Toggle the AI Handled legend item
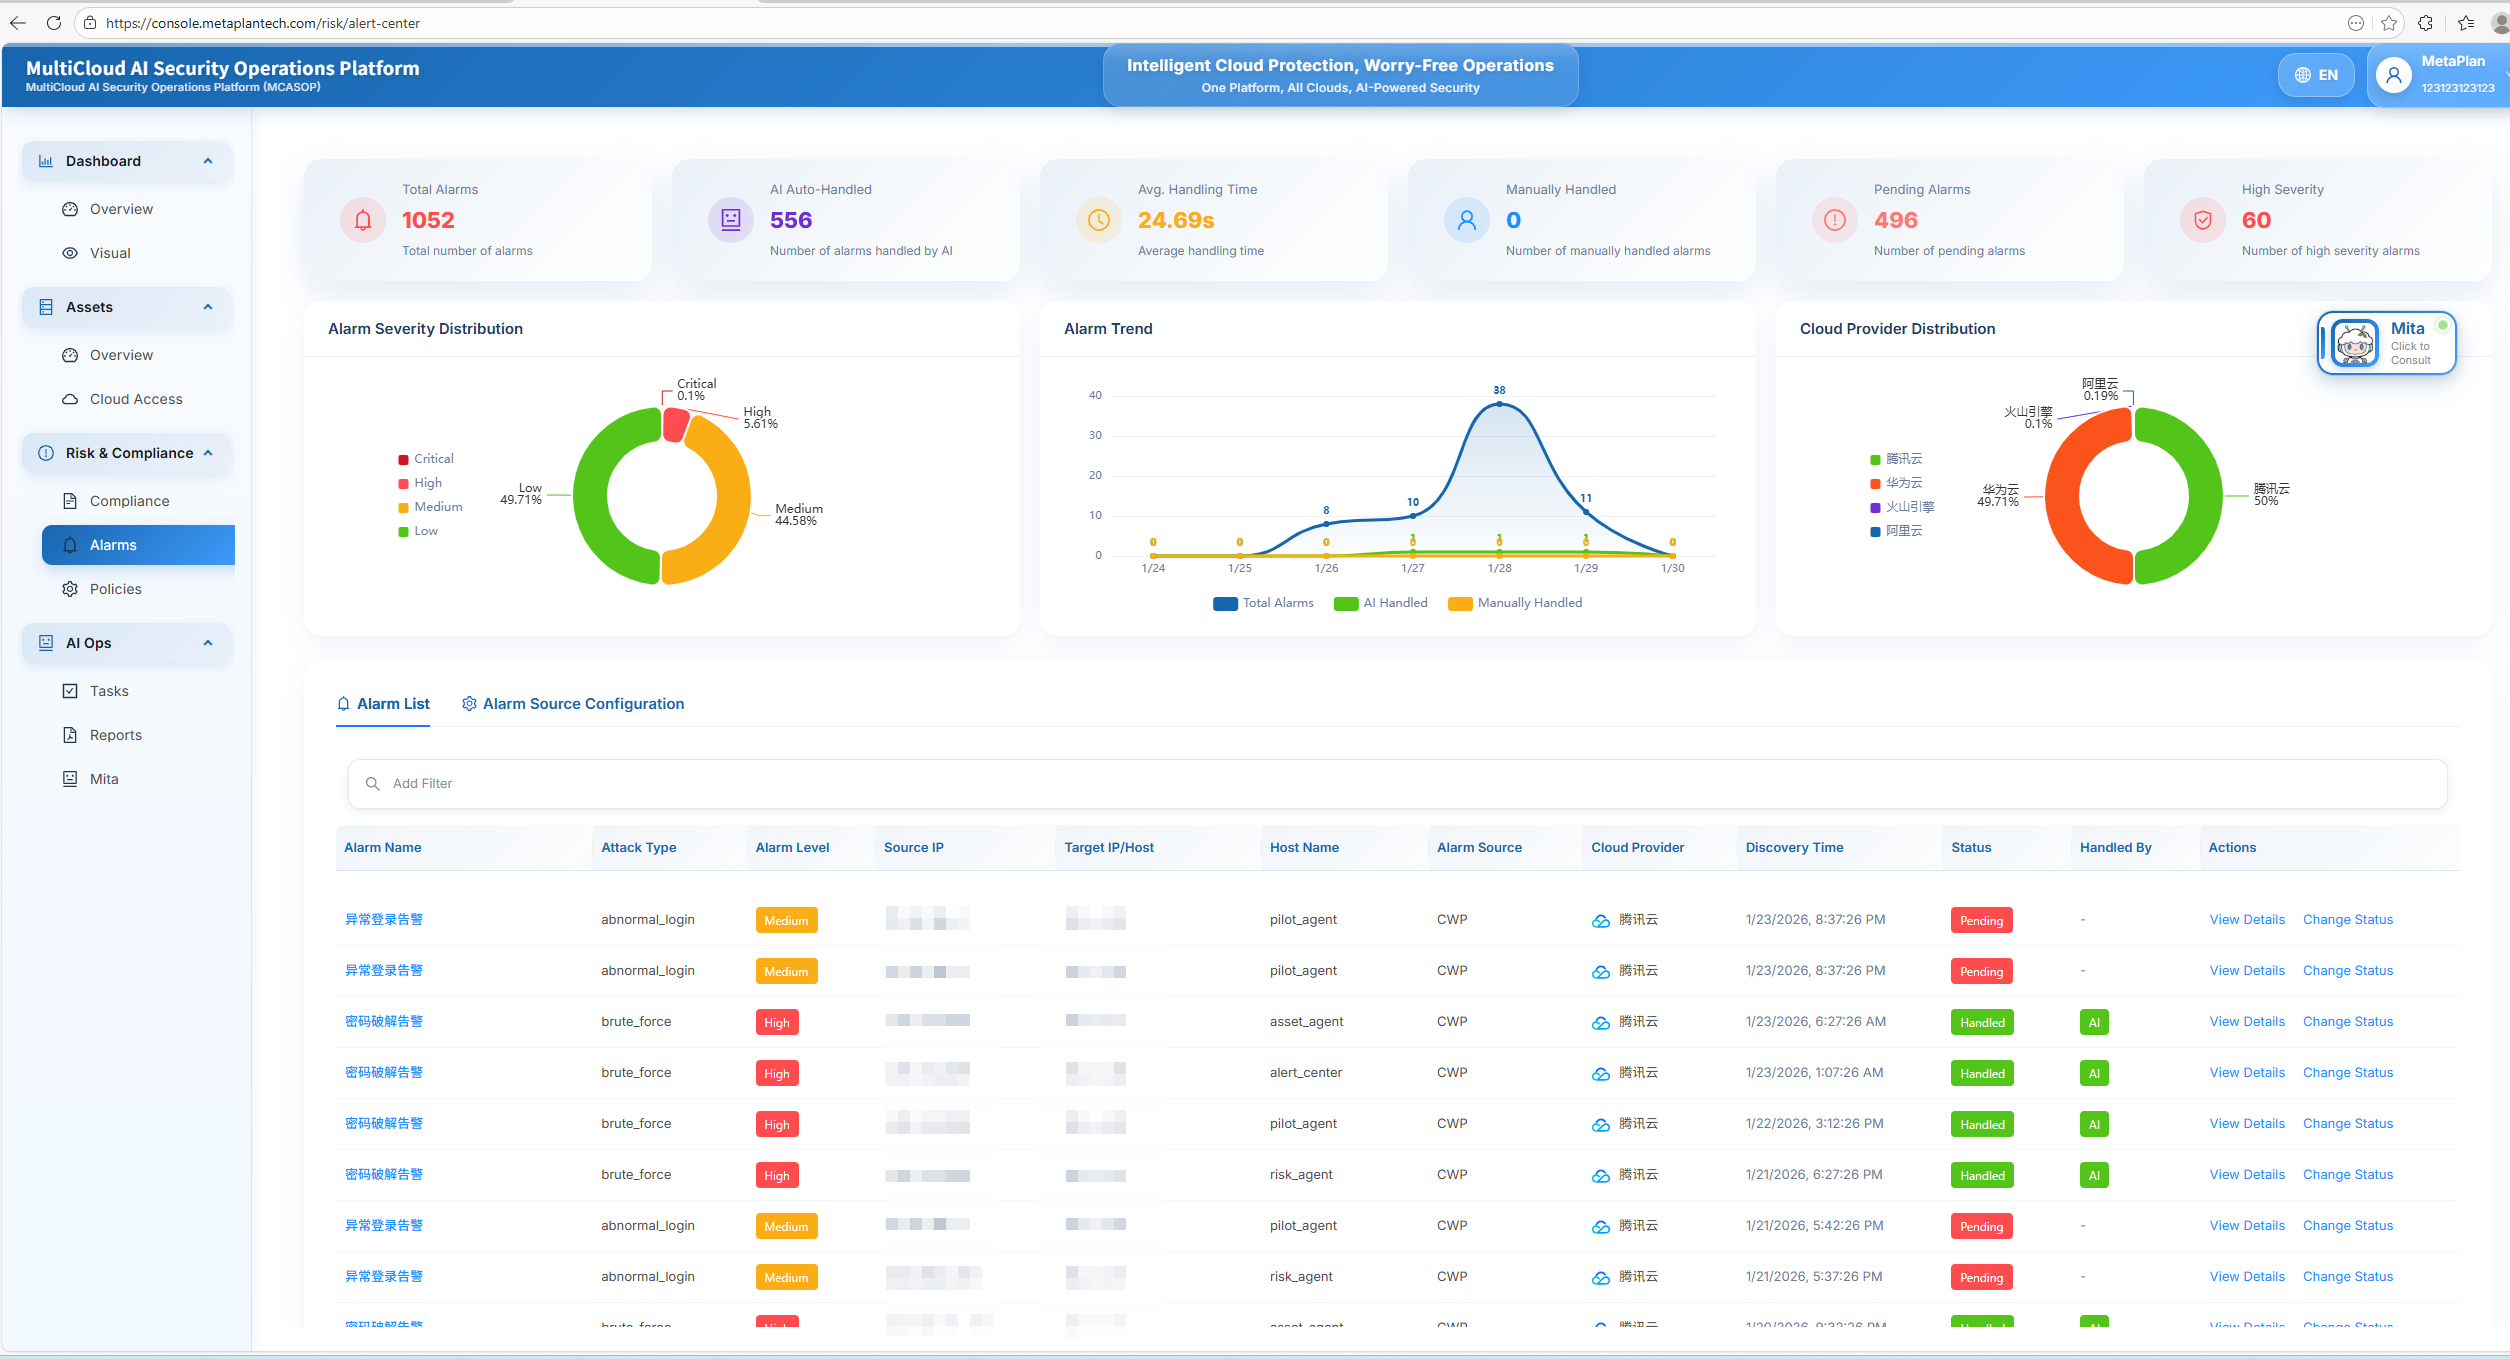 [x=1381, y=602]
